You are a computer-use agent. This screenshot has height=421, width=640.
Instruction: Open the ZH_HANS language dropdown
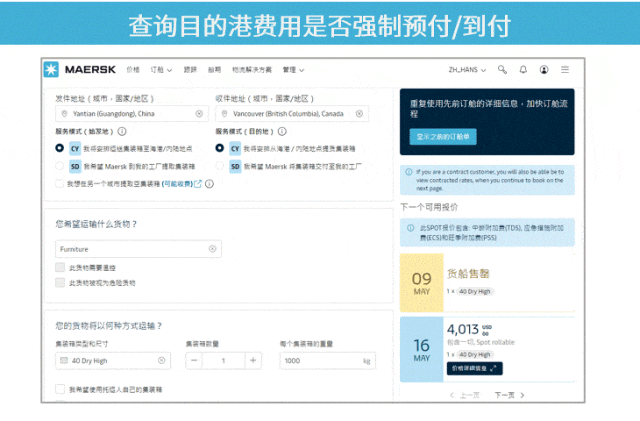coord(467,70)
